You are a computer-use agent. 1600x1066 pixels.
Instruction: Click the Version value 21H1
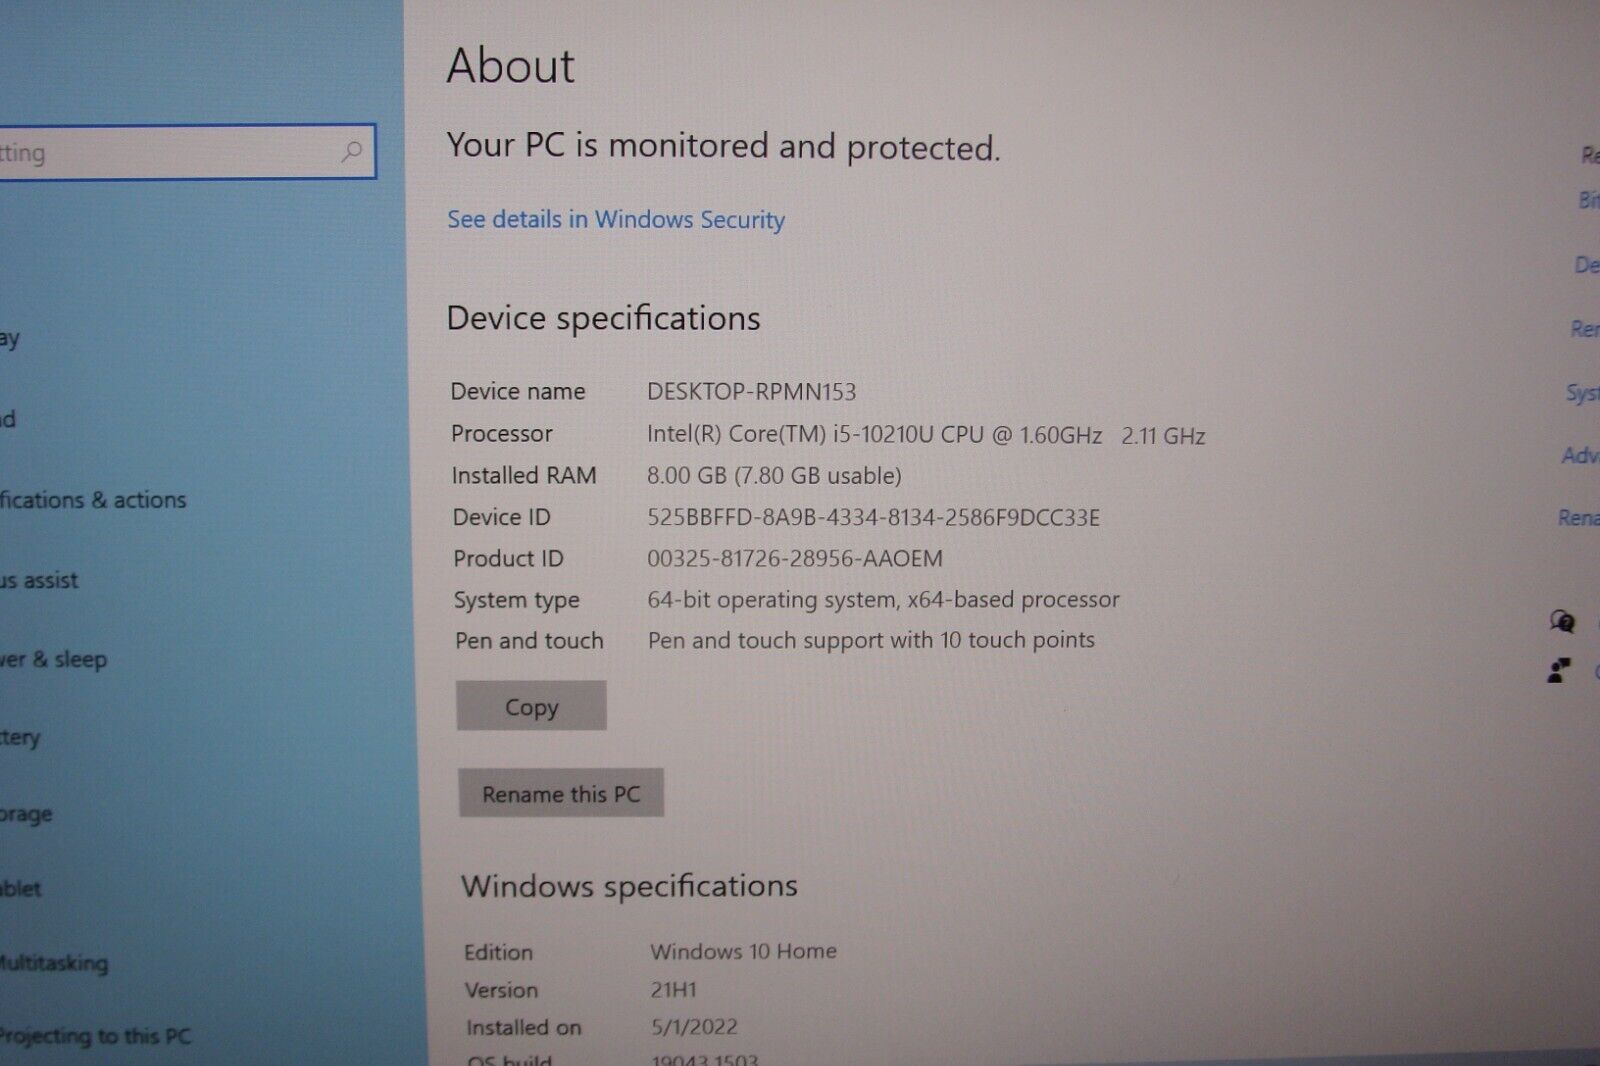coord(673,990)
